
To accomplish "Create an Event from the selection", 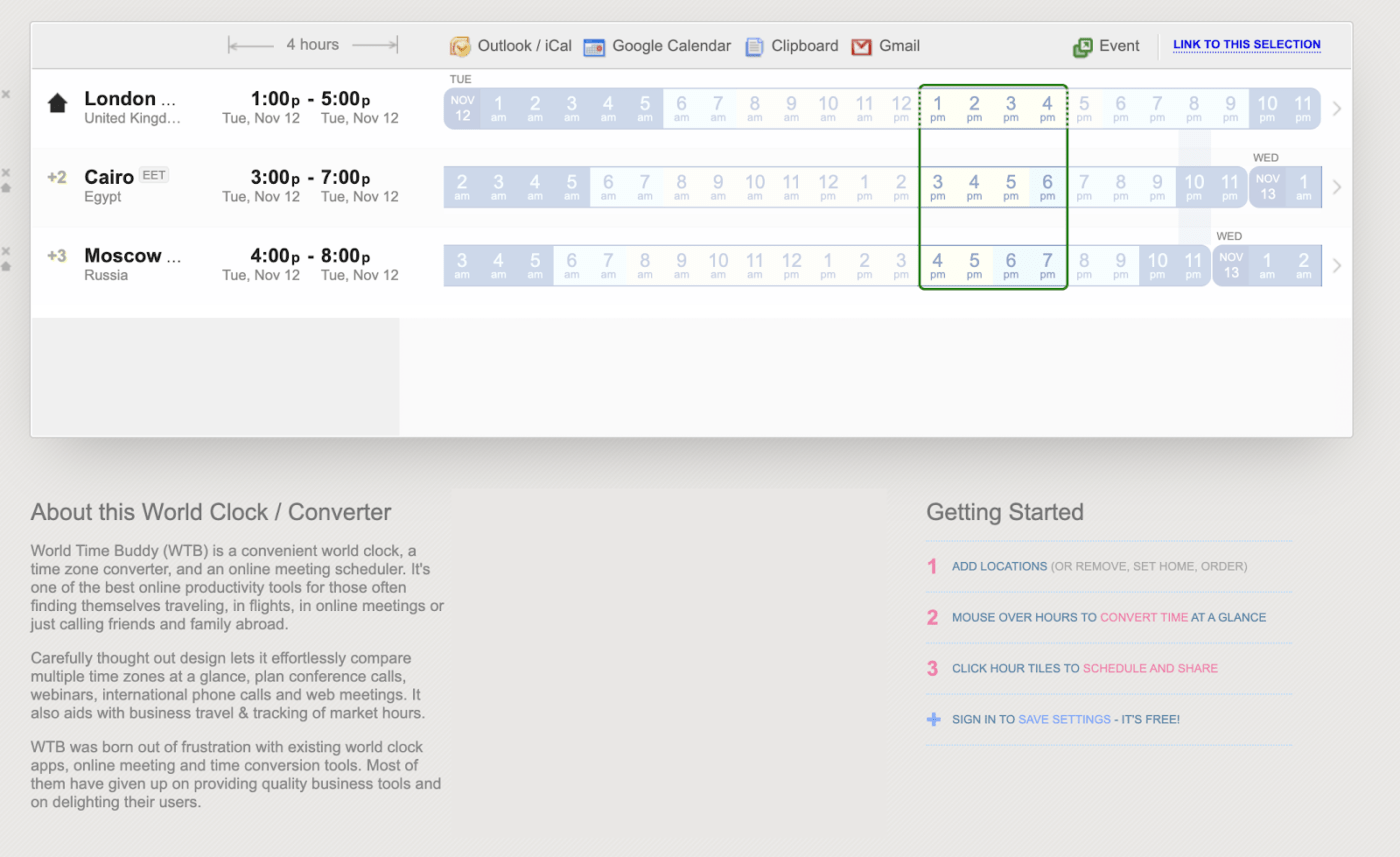I will point(1106,46).
